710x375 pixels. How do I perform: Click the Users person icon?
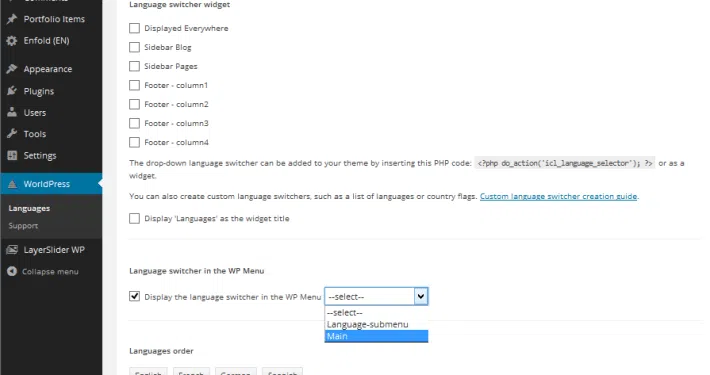[12, 112]
